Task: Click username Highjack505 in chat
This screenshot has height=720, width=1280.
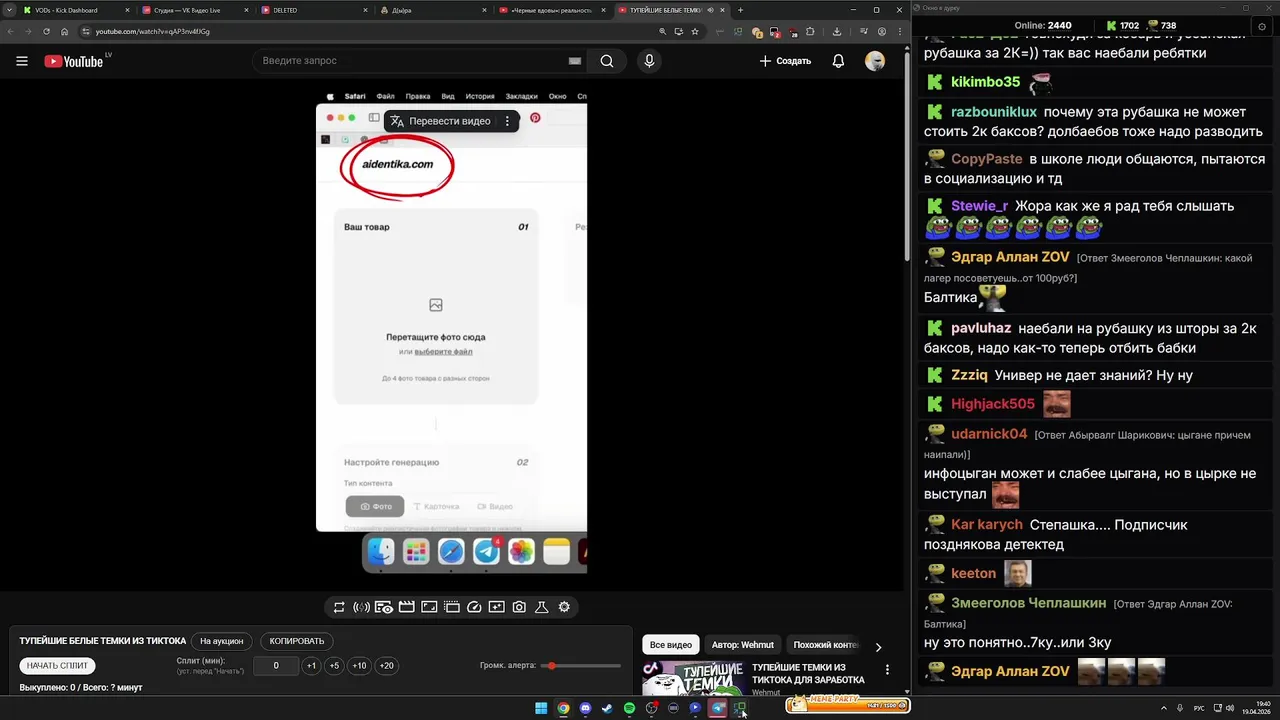Action: [x=993, y=404]
